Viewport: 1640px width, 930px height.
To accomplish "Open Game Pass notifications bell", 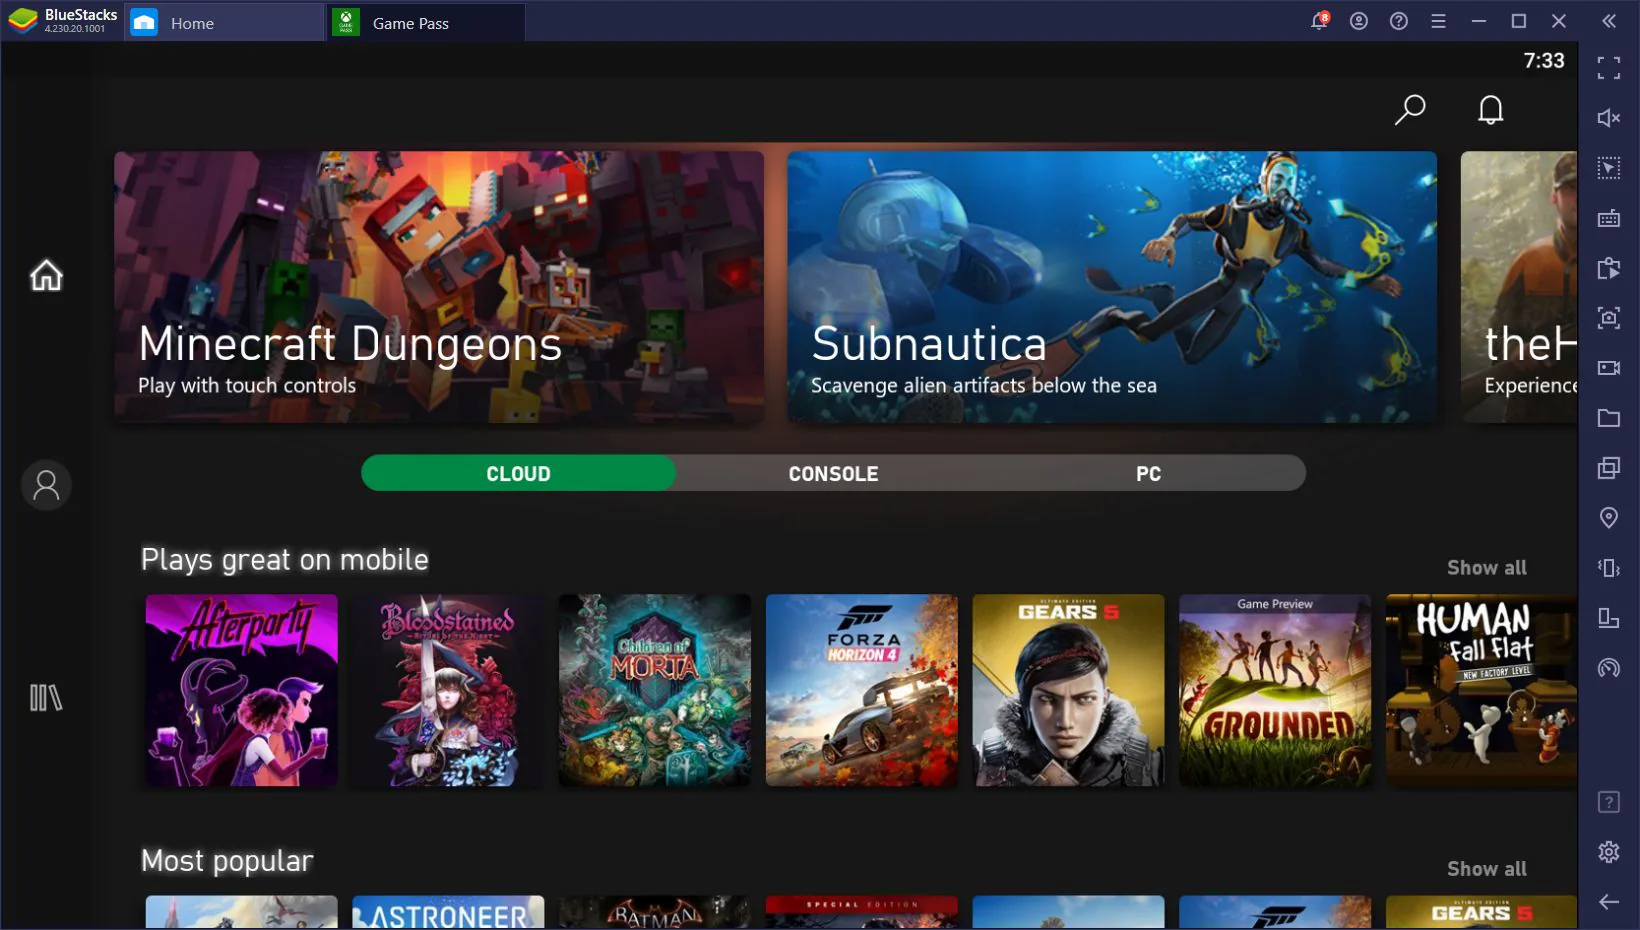I will (x=1490, y=109).
